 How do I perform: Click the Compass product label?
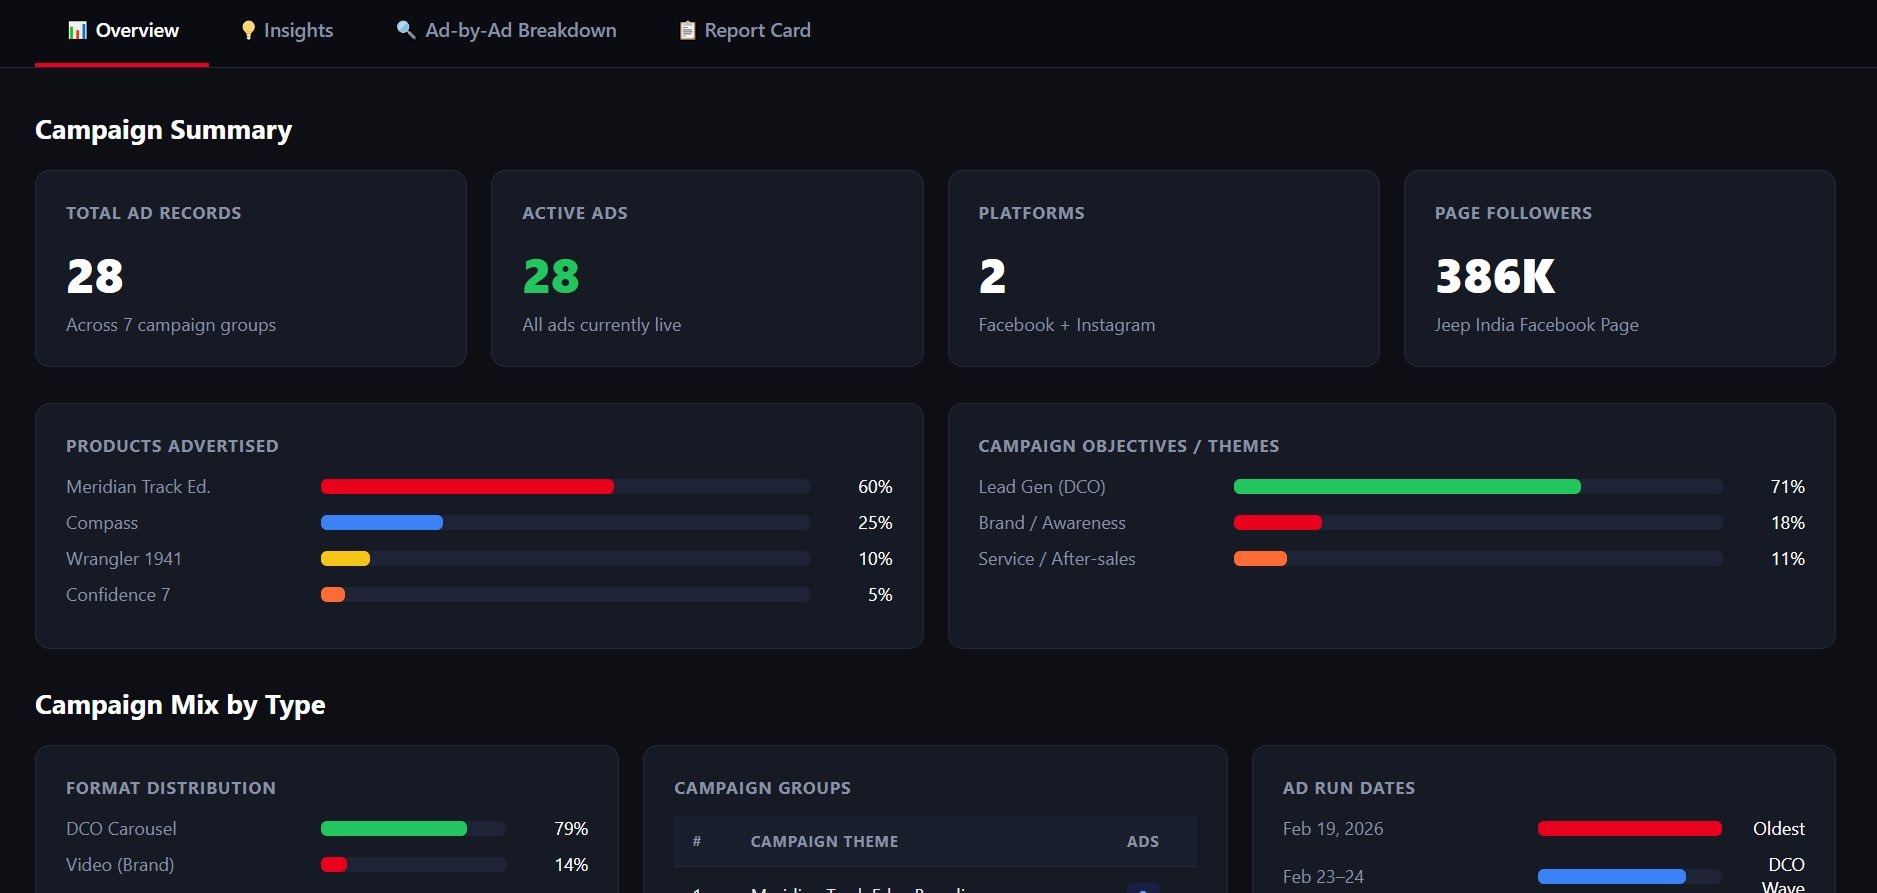pyautogui.click(x=102, y=523)
